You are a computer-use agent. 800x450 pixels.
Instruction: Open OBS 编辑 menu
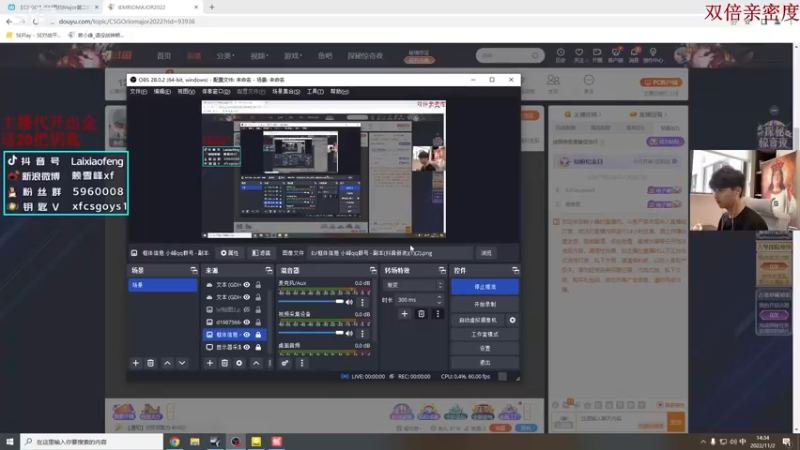click(162, 92)
